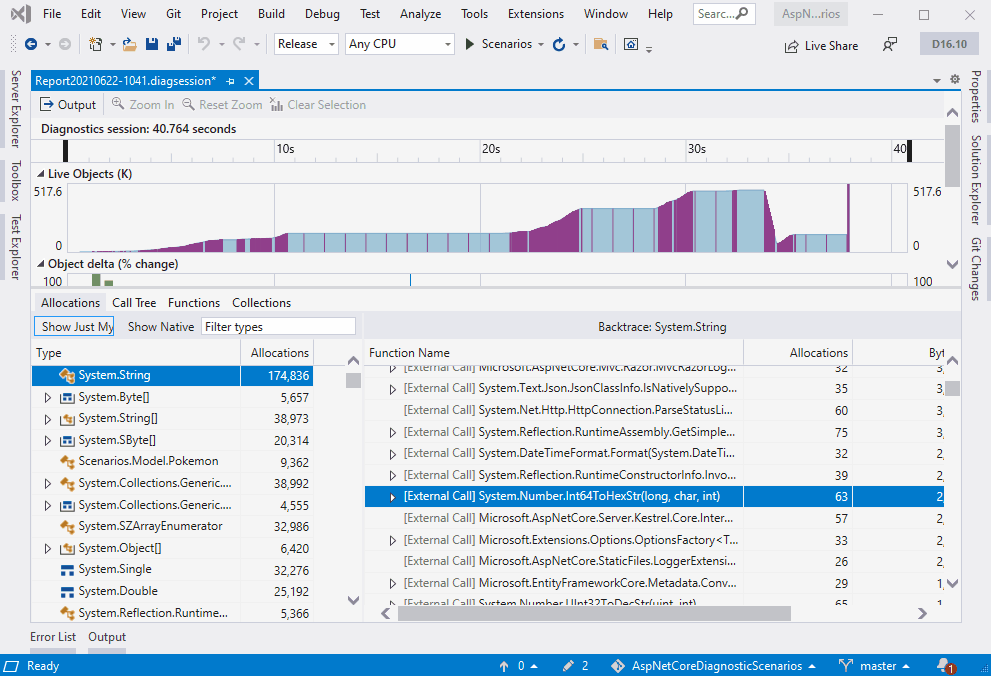Switch to the Collections tab
This screenshot has height=676, width=991.
tap(262, 303)
